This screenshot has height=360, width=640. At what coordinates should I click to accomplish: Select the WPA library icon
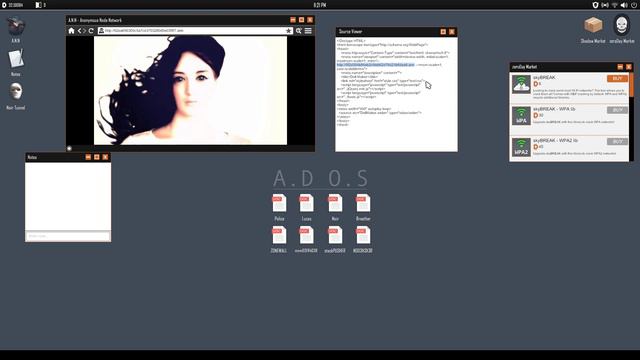pyautogui.click(x=521, y=116)
